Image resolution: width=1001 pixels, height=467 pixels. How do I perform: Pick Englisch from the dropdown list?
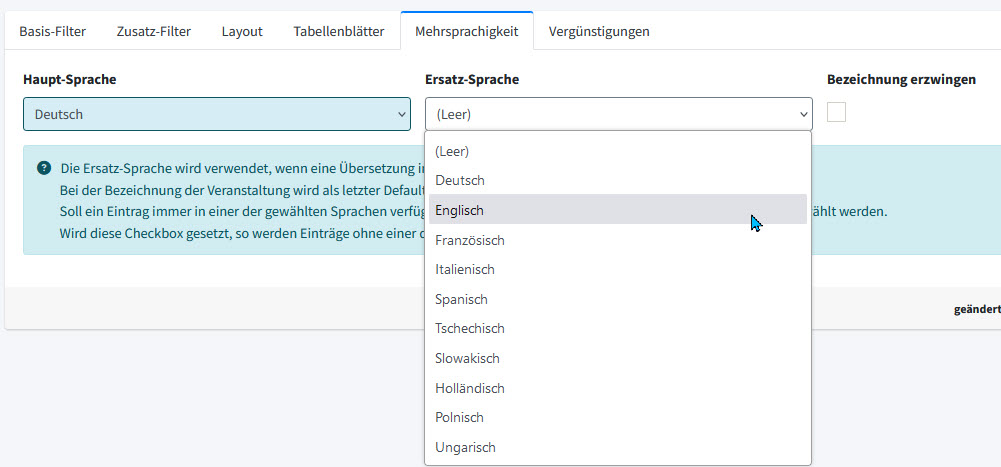618,210
